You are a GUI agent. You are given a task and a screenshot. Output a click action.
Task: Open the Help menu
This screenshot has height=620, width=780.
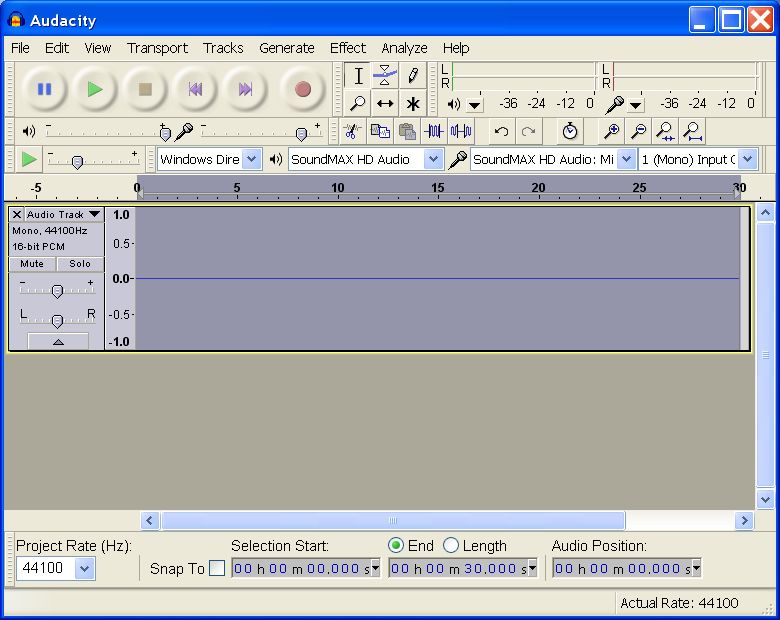coord(456,48)
